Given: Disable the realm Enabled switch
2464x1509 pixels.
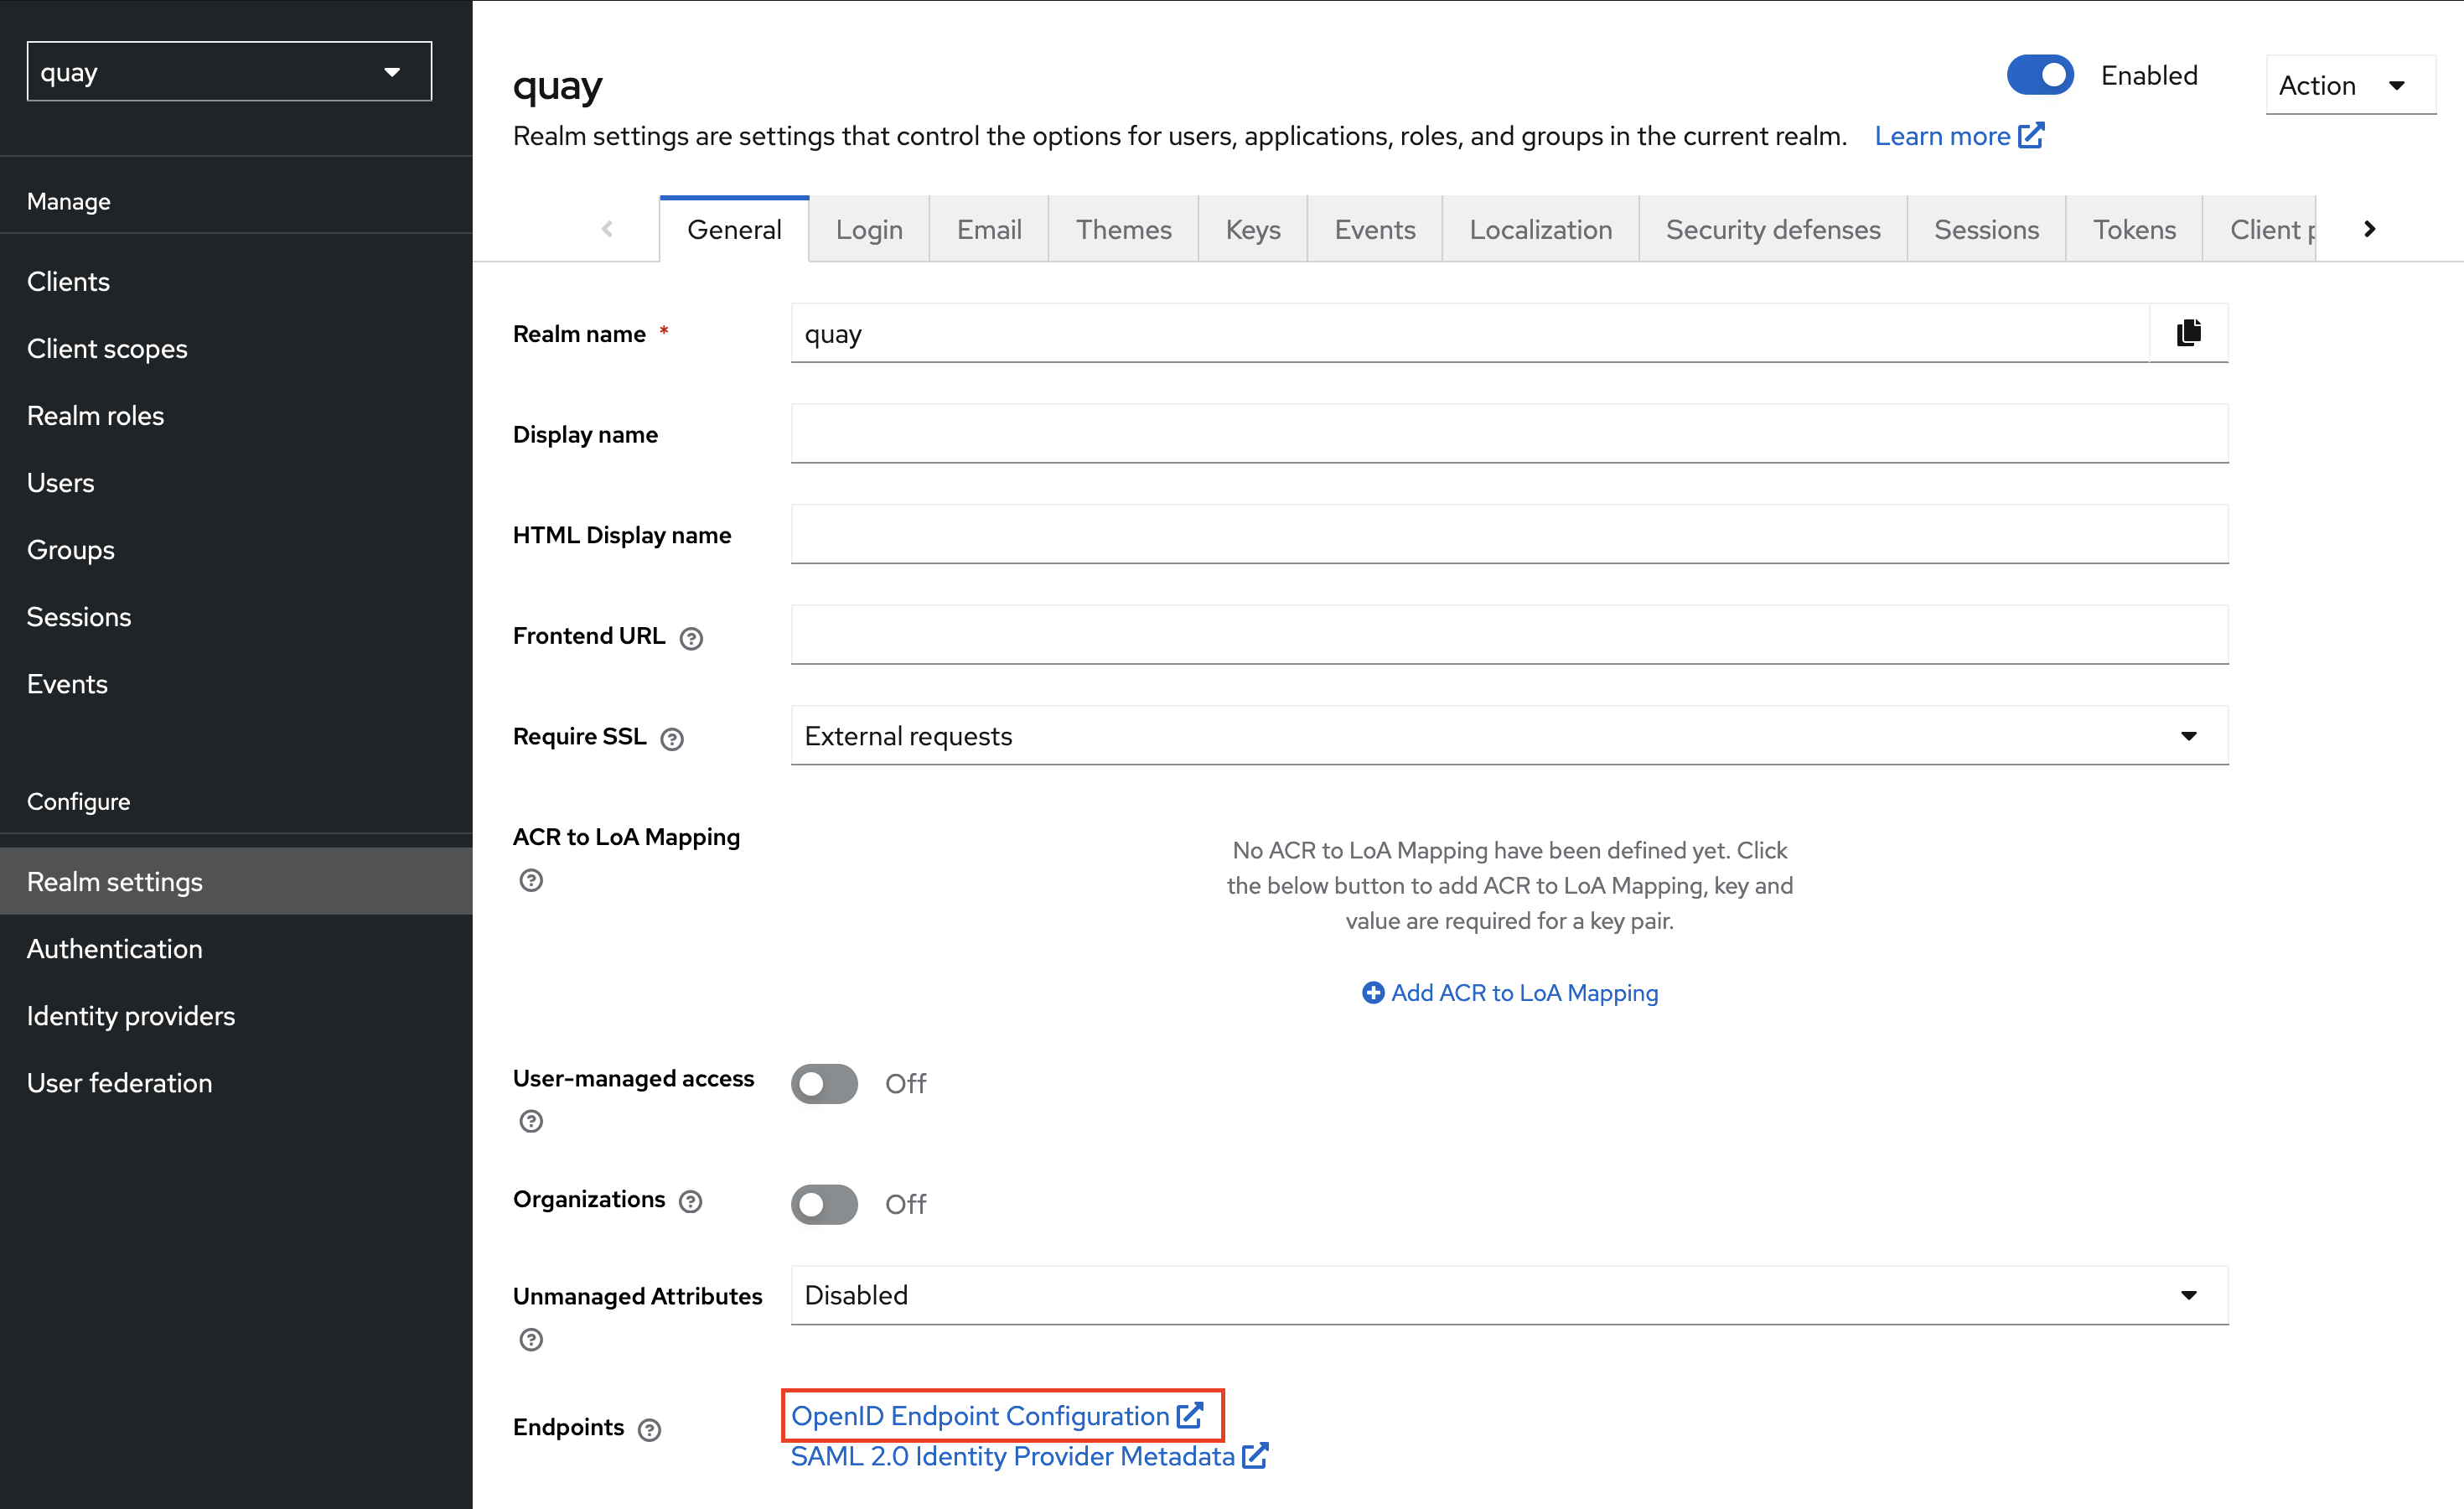Looking at the screenshot, I should pos(2039,76).
